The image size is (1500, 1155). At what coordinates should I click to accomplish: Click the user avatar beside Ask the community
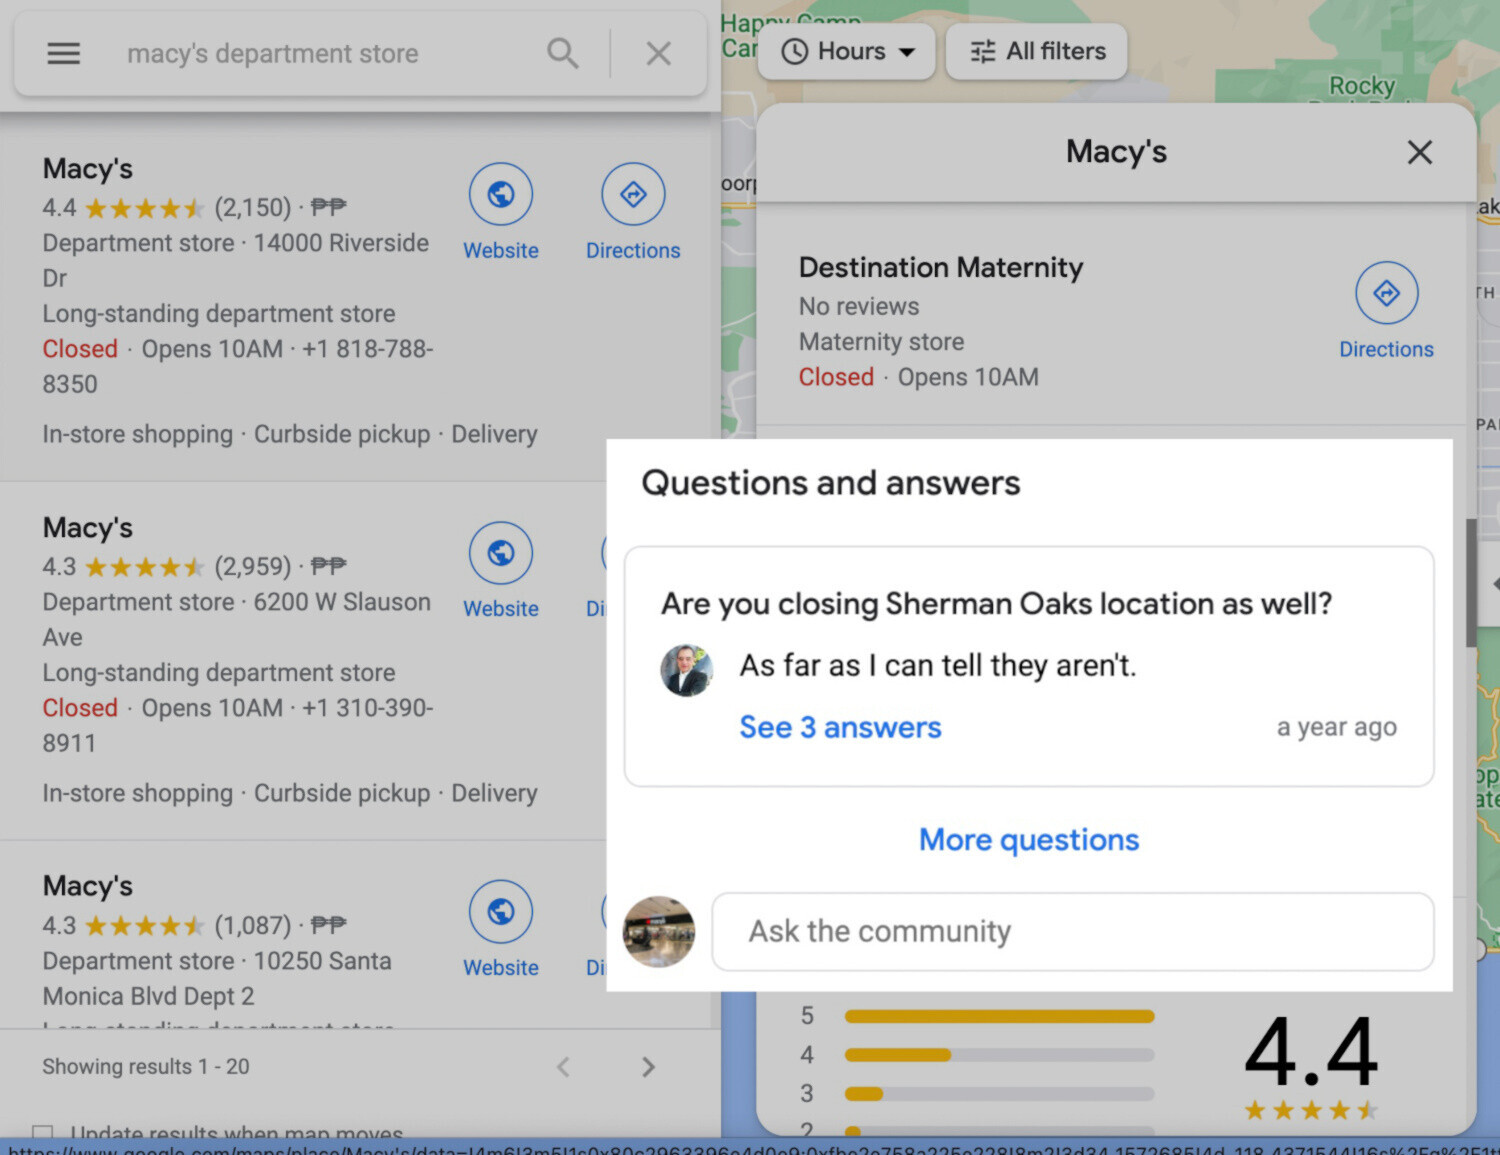tap(658, 931)
